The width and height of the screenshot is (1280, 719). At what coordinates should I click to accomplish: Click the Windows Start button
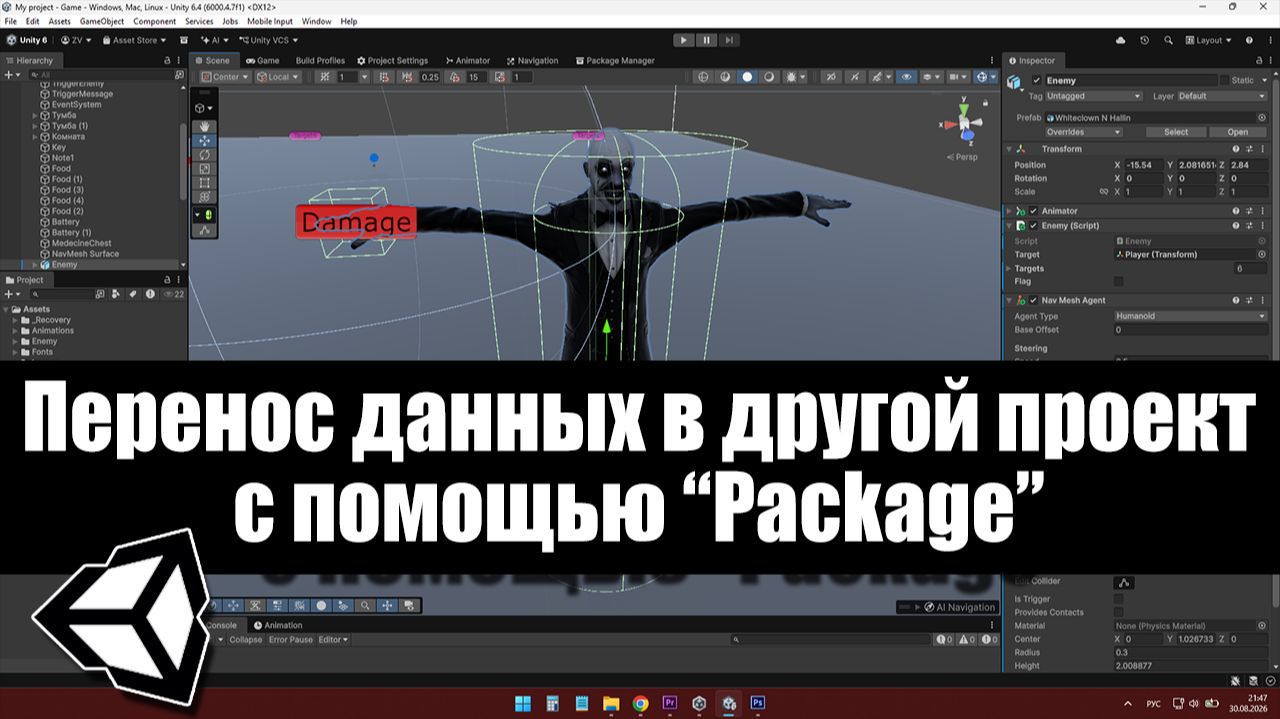(x=522, y=703)
